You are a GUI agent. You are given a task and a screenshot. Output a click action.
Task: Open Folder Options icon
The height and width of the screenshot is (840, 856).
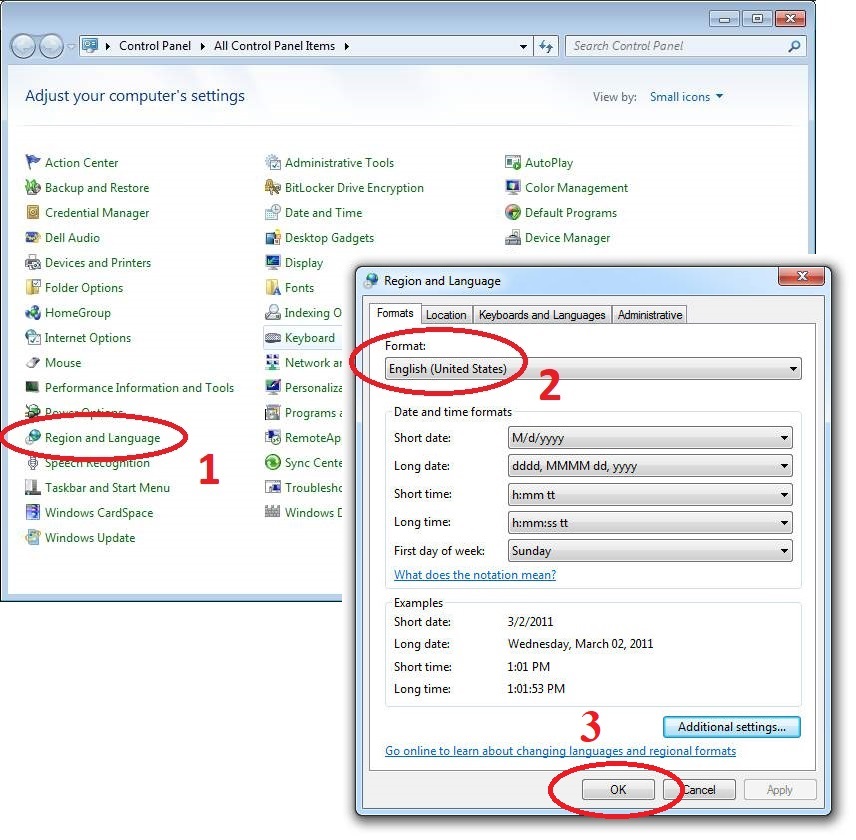pos(33,287)
